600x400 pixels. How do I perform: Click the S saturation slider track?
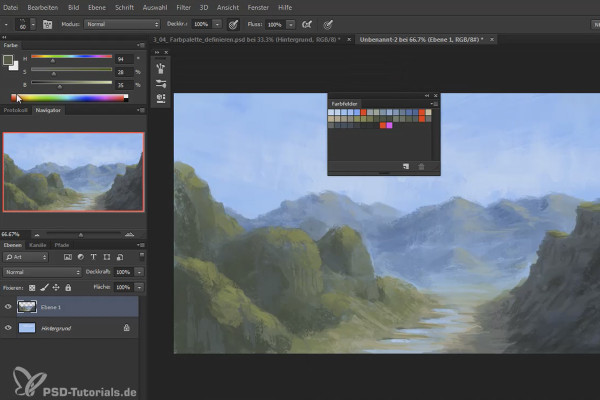click(72, 70)
